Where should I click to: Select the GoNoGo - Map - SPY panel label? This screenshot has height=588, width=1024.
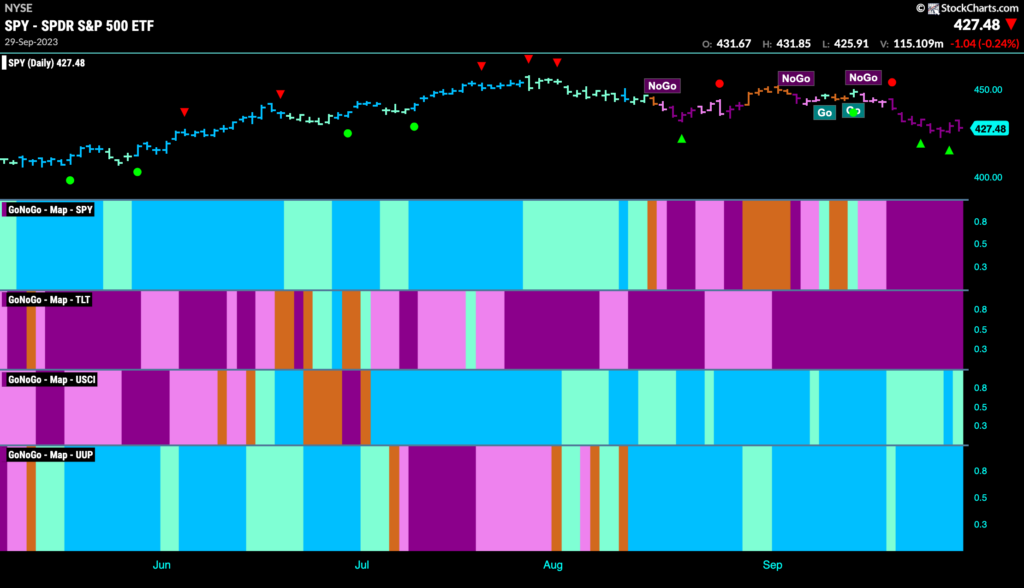pyautogui.click(x=50, y=210)
